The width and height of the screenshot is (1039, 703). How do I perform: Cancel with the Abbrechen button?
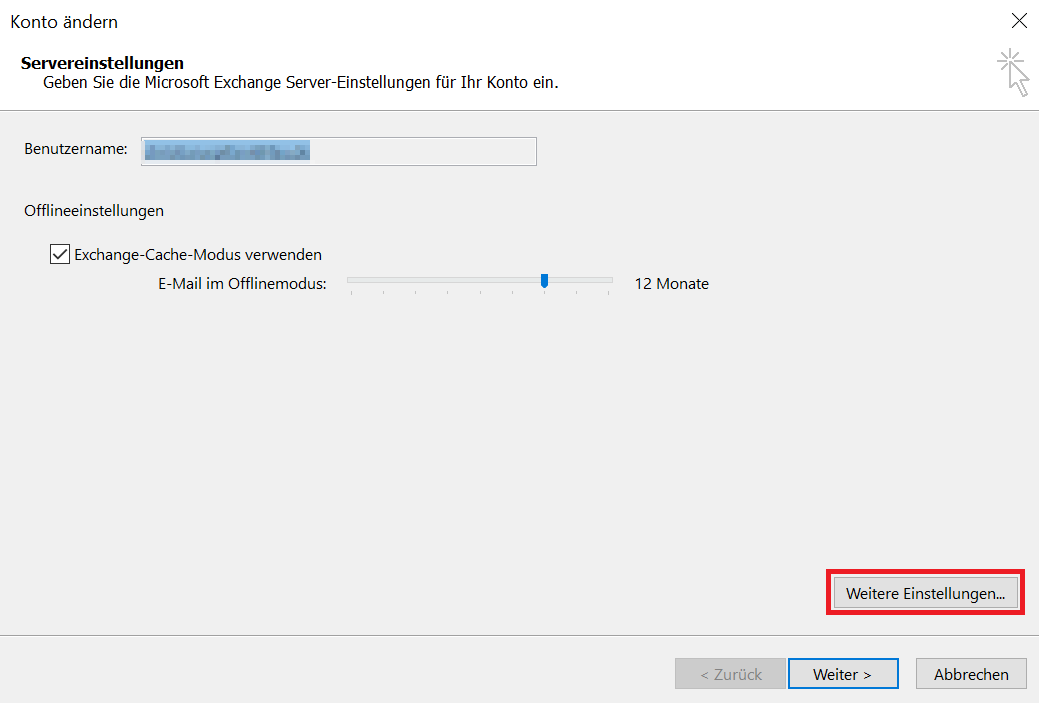[x=971, y=674]
